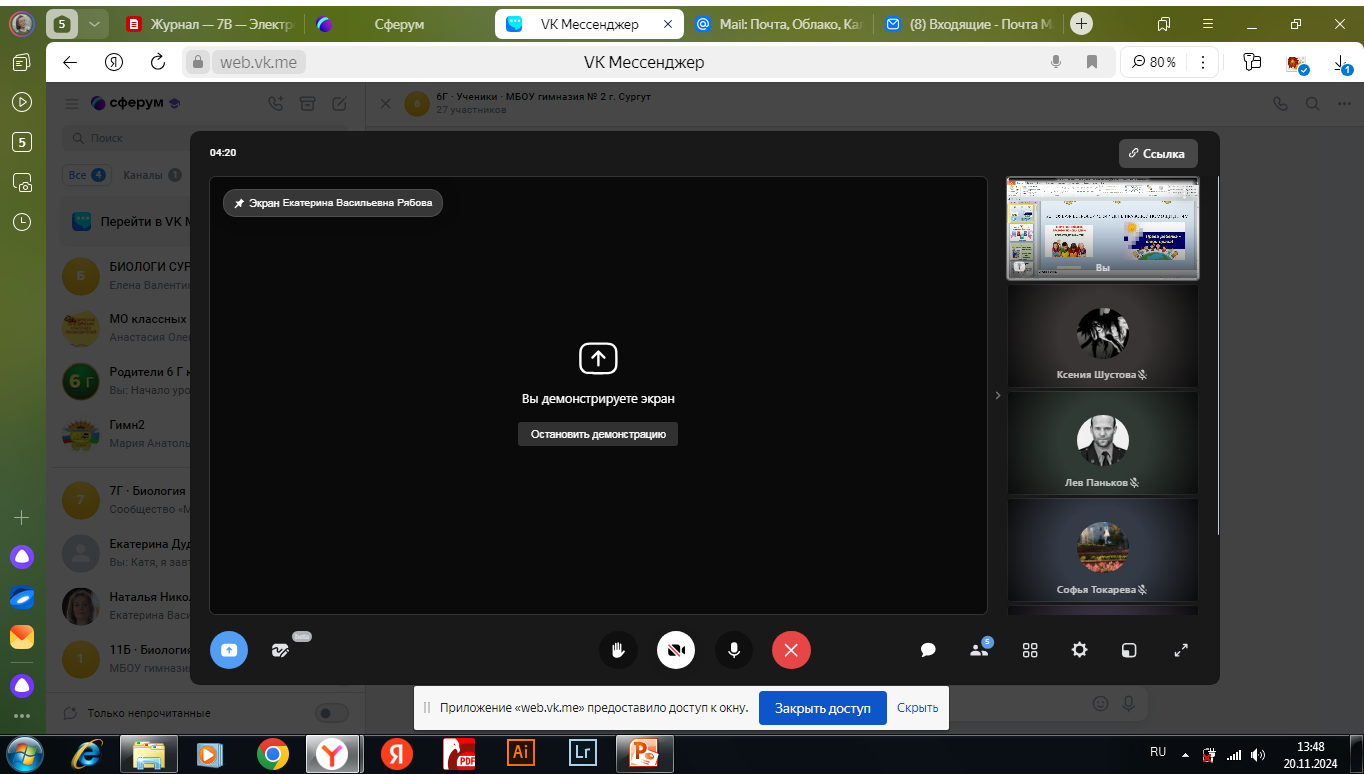Open the 80% zoom indicator

(1154, 62)
